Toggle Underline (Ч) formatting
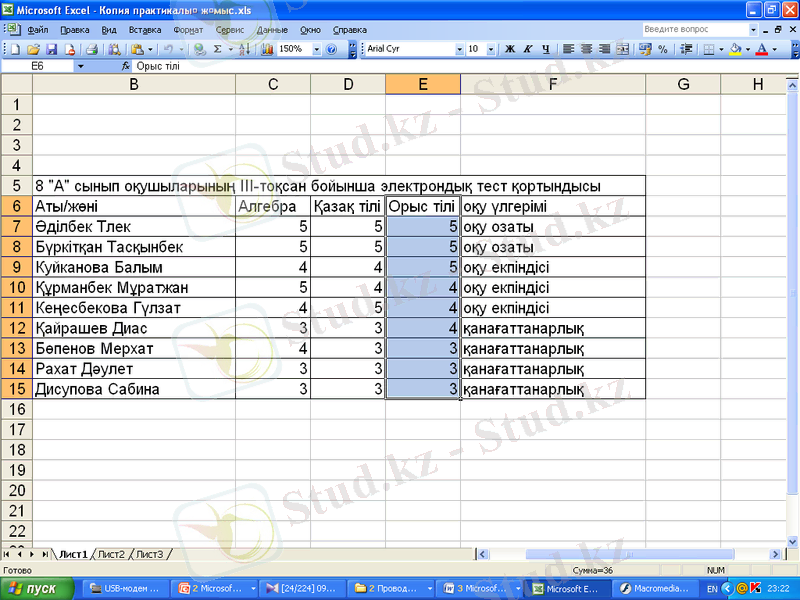Image resolution: width=800 pixels, height=600 pixels. (545, 49)
